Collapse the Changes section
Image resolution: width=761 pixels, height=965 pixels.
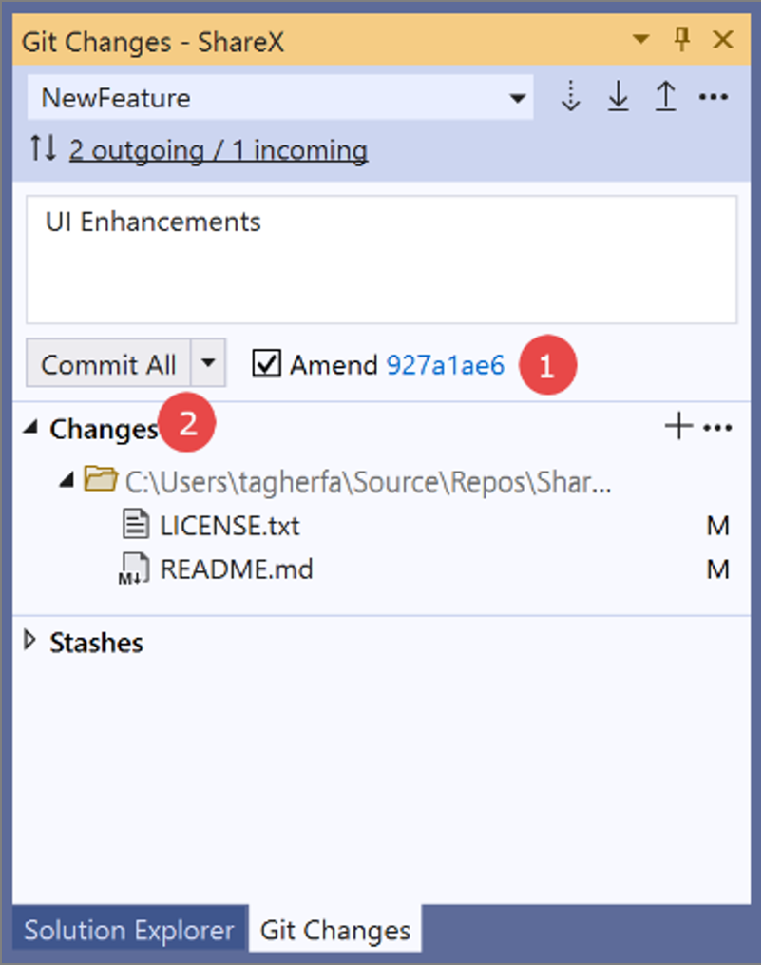[x=31, y=428]
